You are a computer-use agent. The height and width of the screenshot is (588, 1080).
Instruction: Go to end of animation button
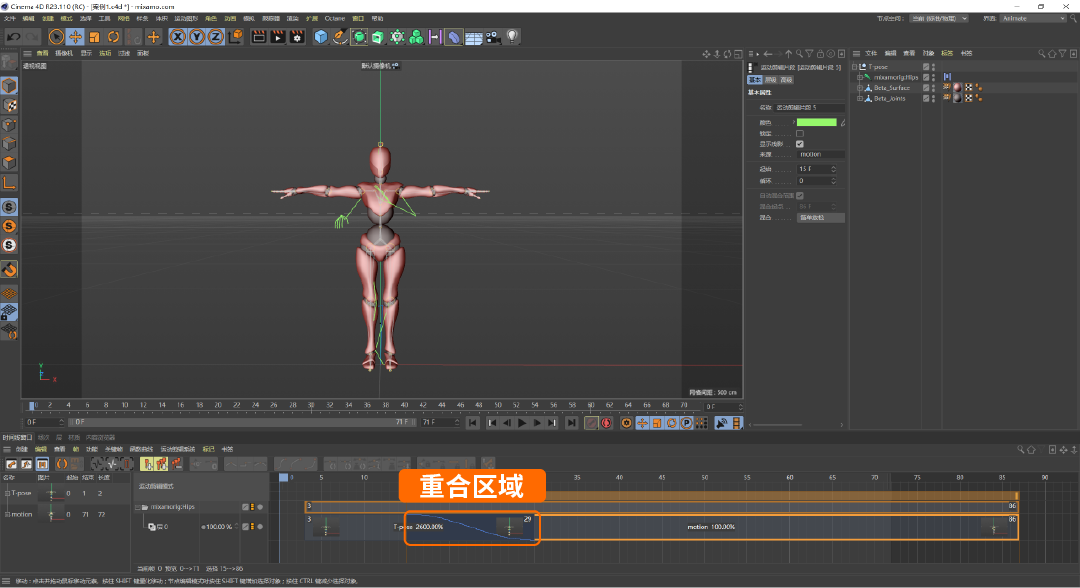pos(572,423)
